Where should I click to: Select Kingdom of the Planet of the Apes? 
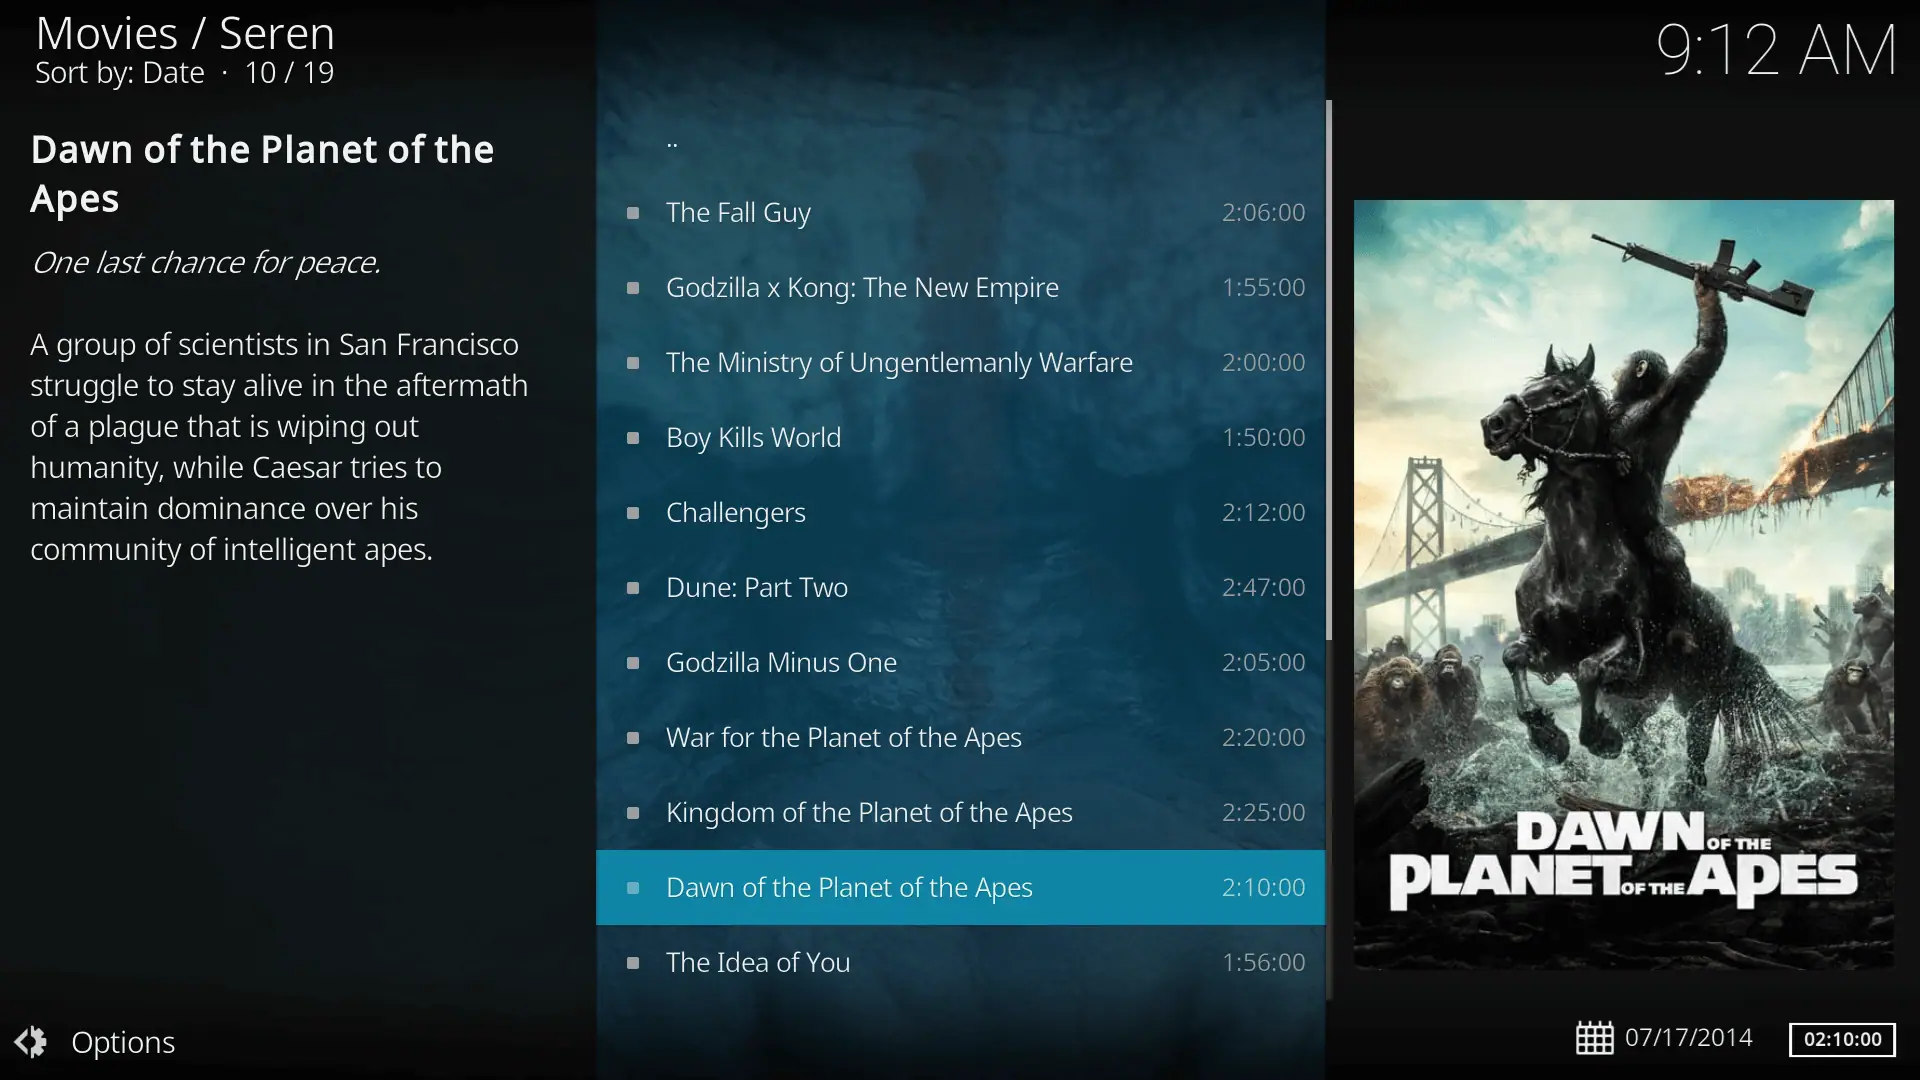[x=868, y=811]
